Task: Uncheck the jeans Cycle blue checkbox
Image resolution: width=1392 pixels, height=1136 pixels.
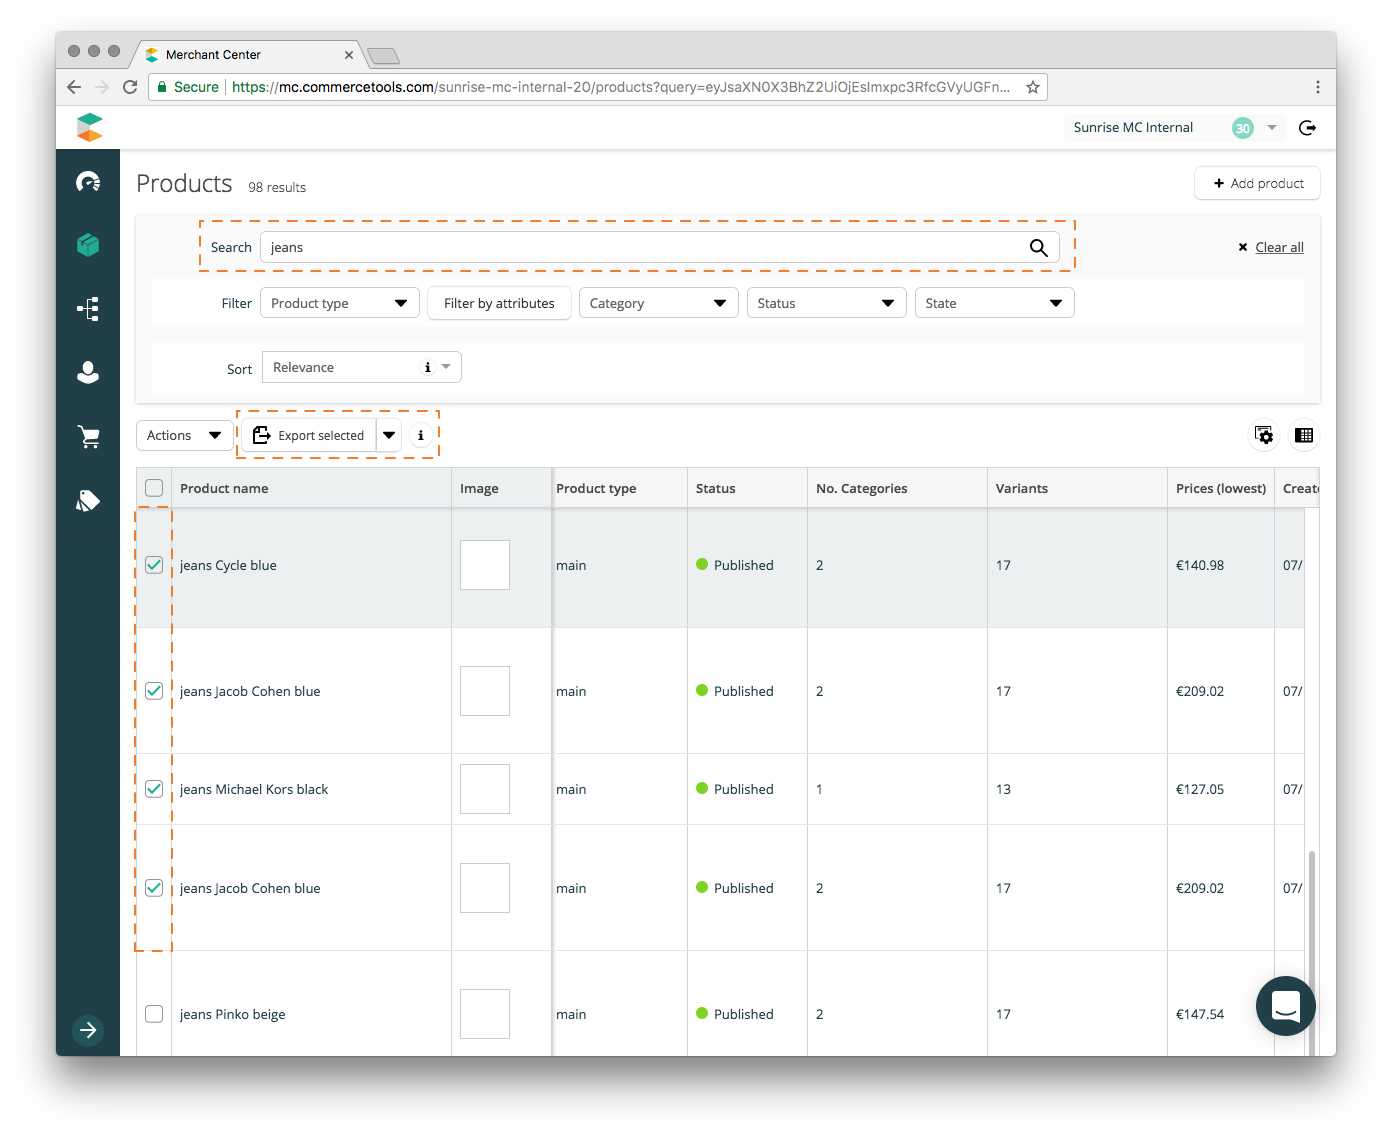Action: (x=154, y=565)
